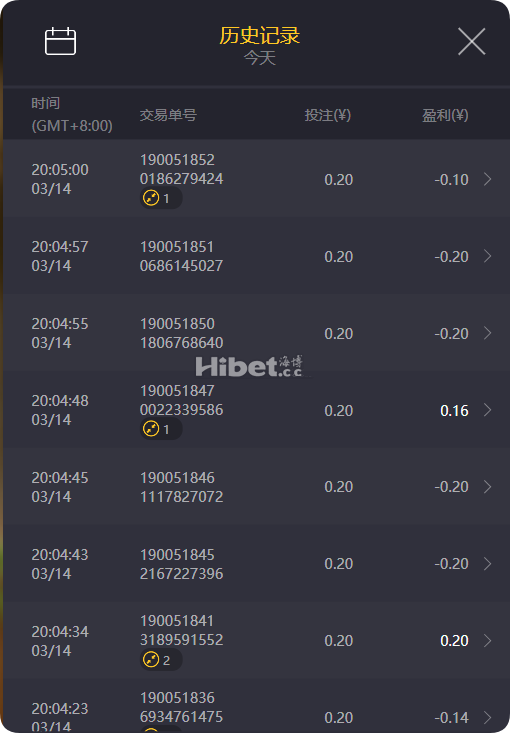
Task: Expand the 20:04:23 record chevron
Action: [x=488, y=717]
